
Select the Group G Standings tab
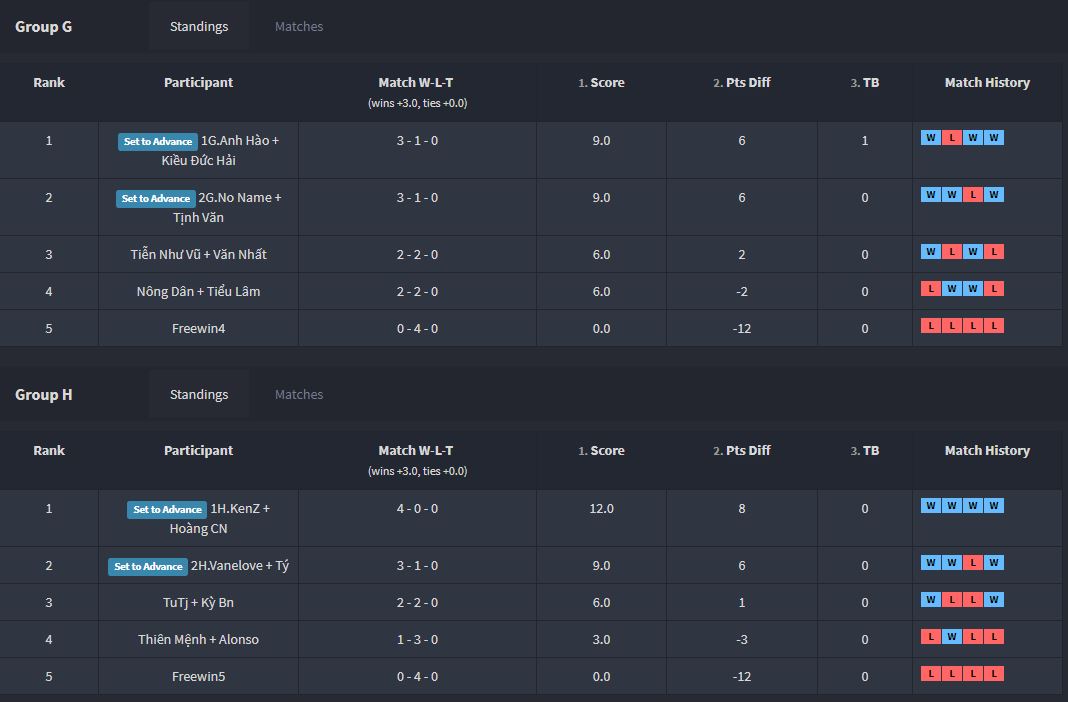(x=199, y=27)
